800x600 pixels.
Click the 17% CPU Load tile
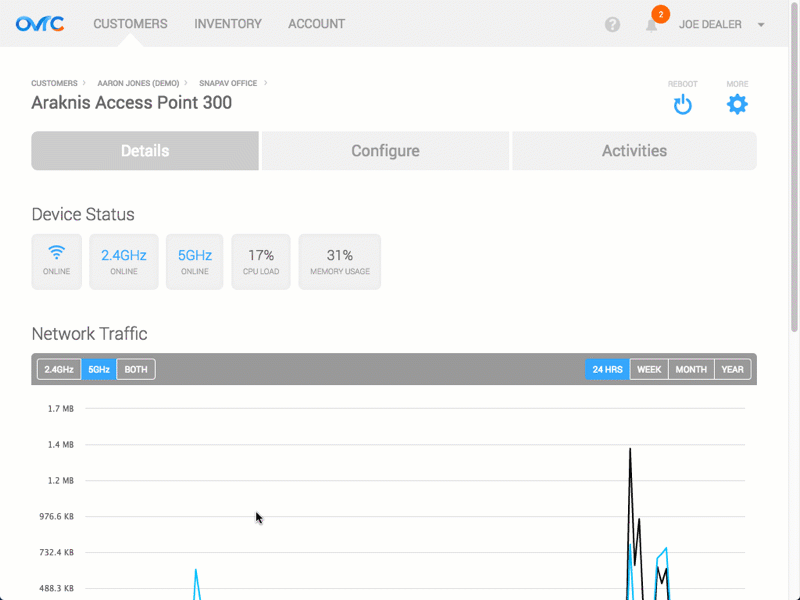coord(261,262)
